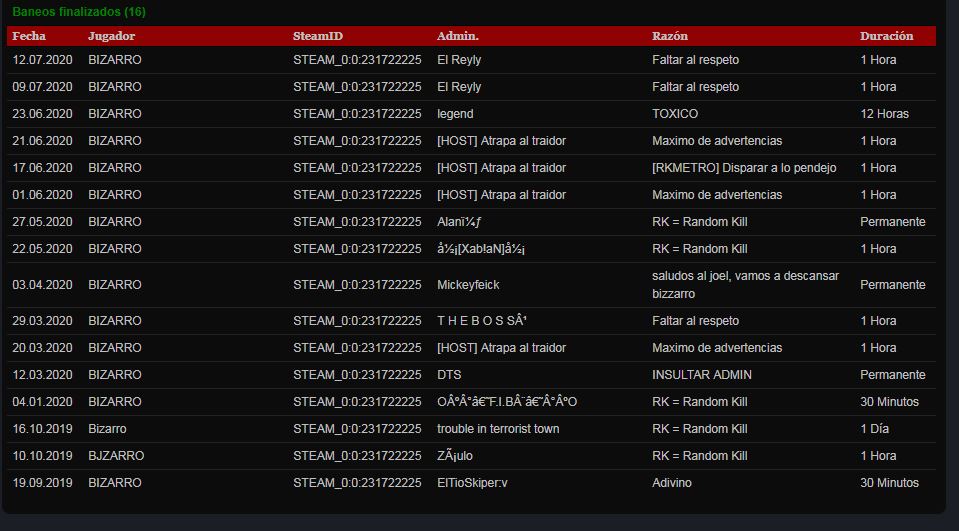Click the Duración column header
The height and width of the screenshot is (531, 959).
pyautogui.click(x=886, y=36)
